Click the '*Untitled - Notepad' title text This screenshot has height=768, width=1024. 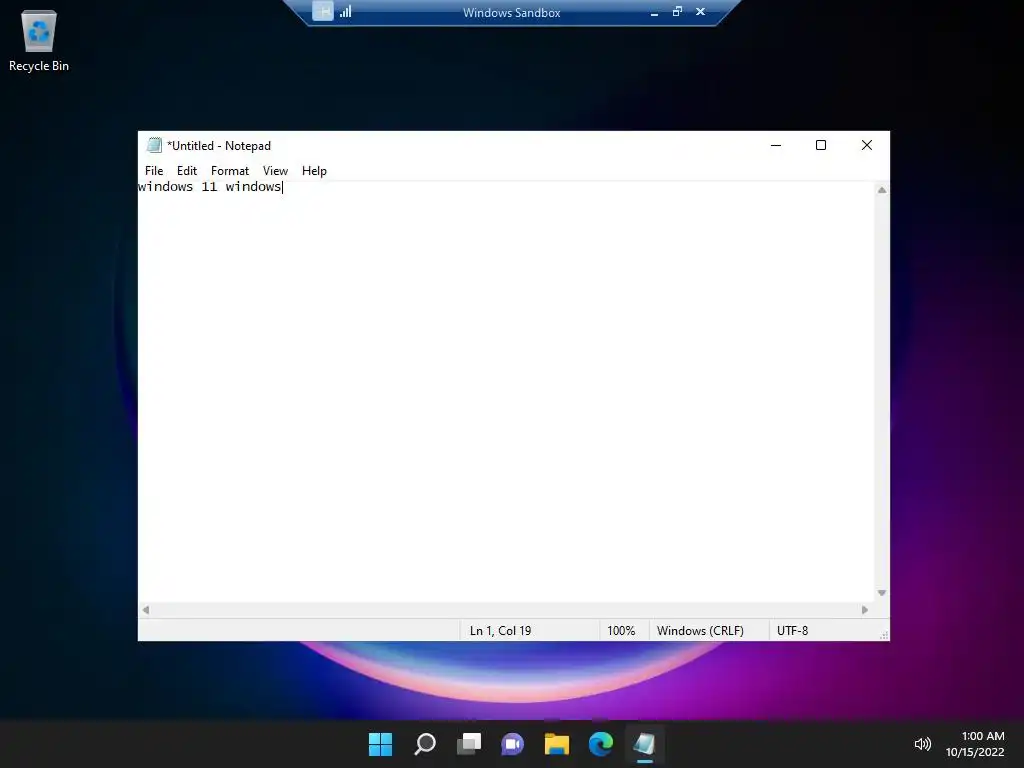point(219,146)
